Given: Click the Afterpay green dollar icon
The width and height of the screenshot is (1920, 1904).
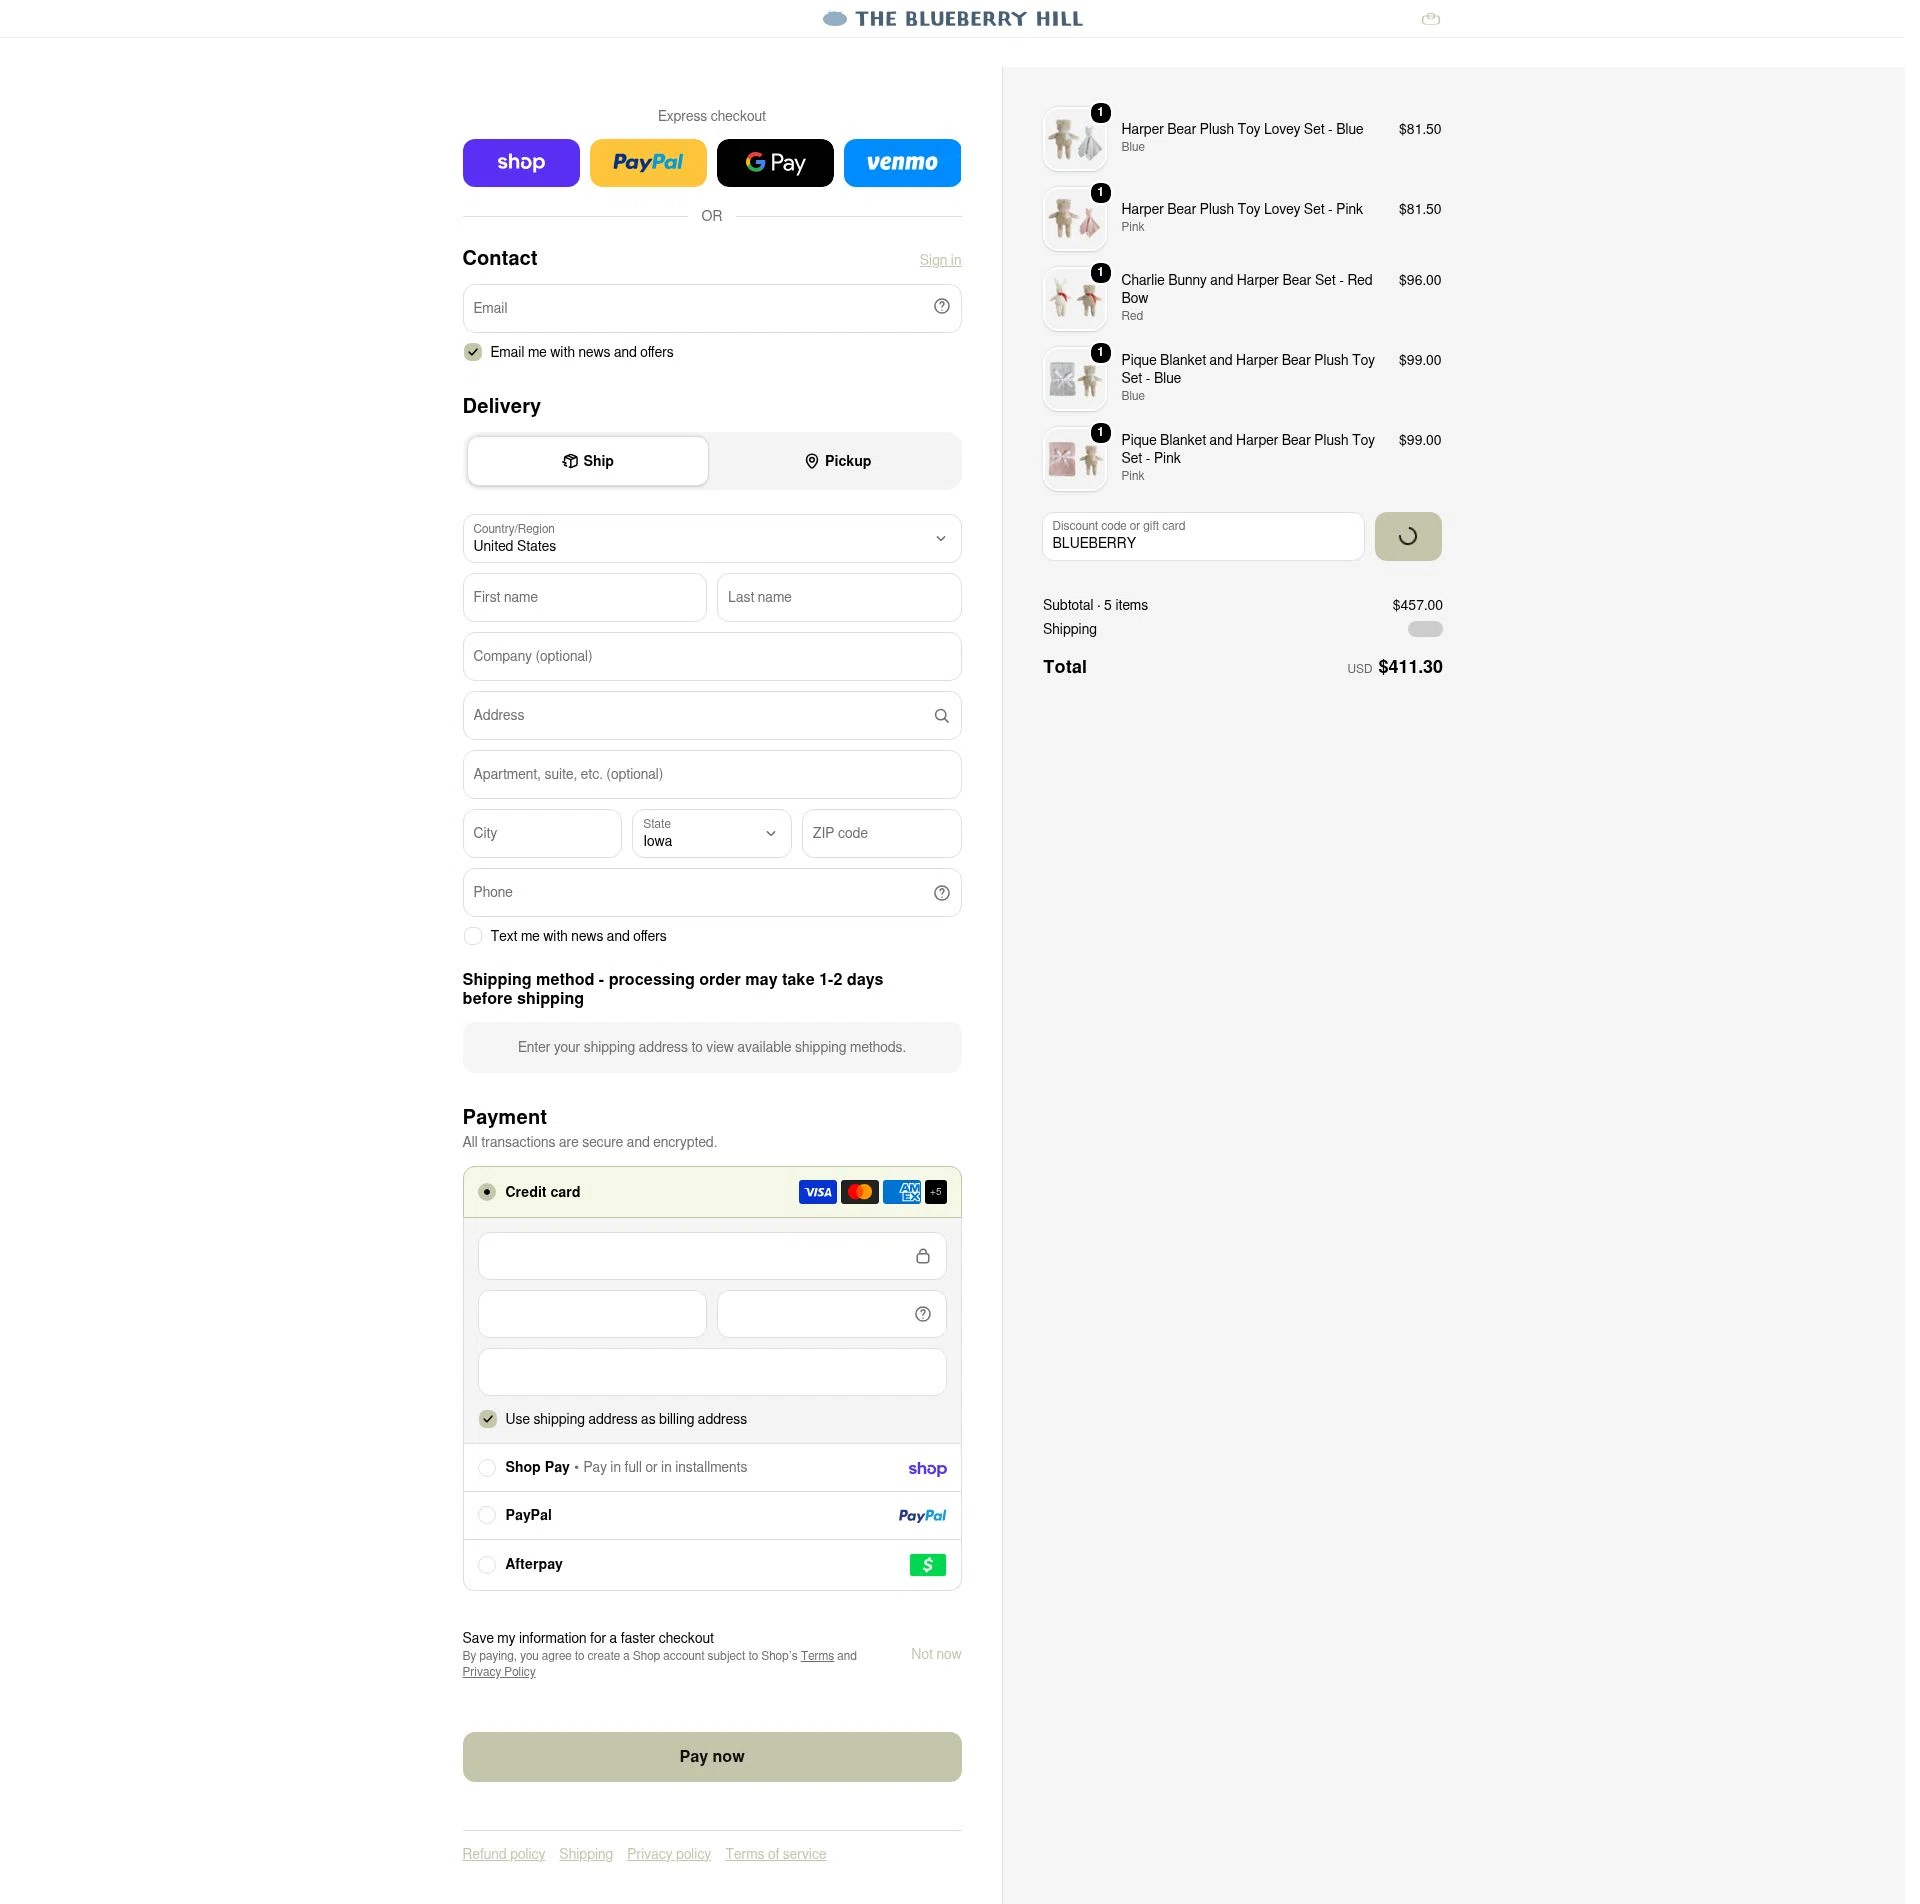Looking at the screenshot, I should coord(927,1565).
